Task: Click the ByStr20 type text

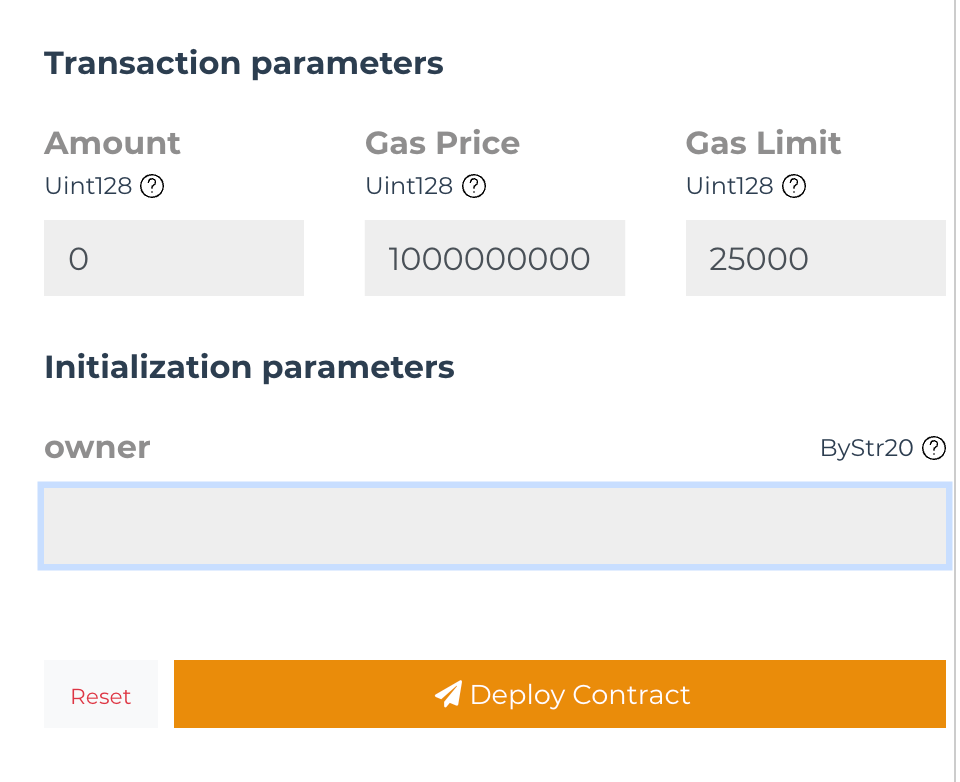Action: (867, 448)
